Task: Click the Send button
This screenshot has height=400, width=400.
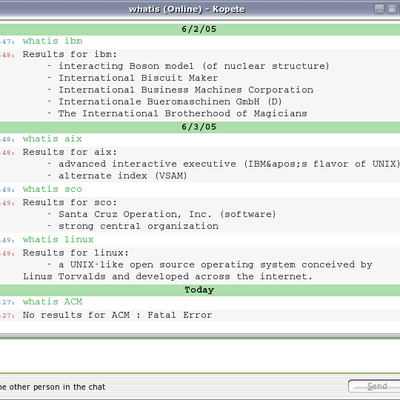Action: click(x=374, y=386)
